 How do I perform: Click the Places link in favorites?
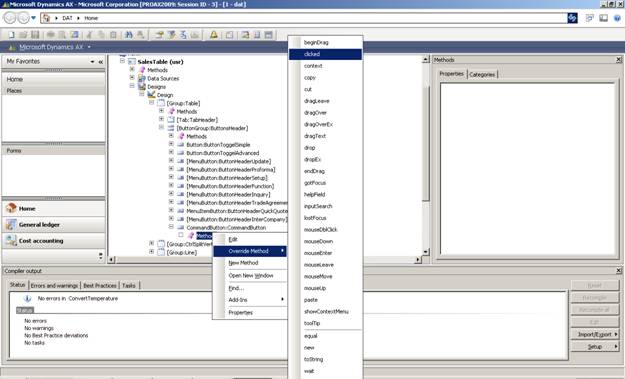14,91
